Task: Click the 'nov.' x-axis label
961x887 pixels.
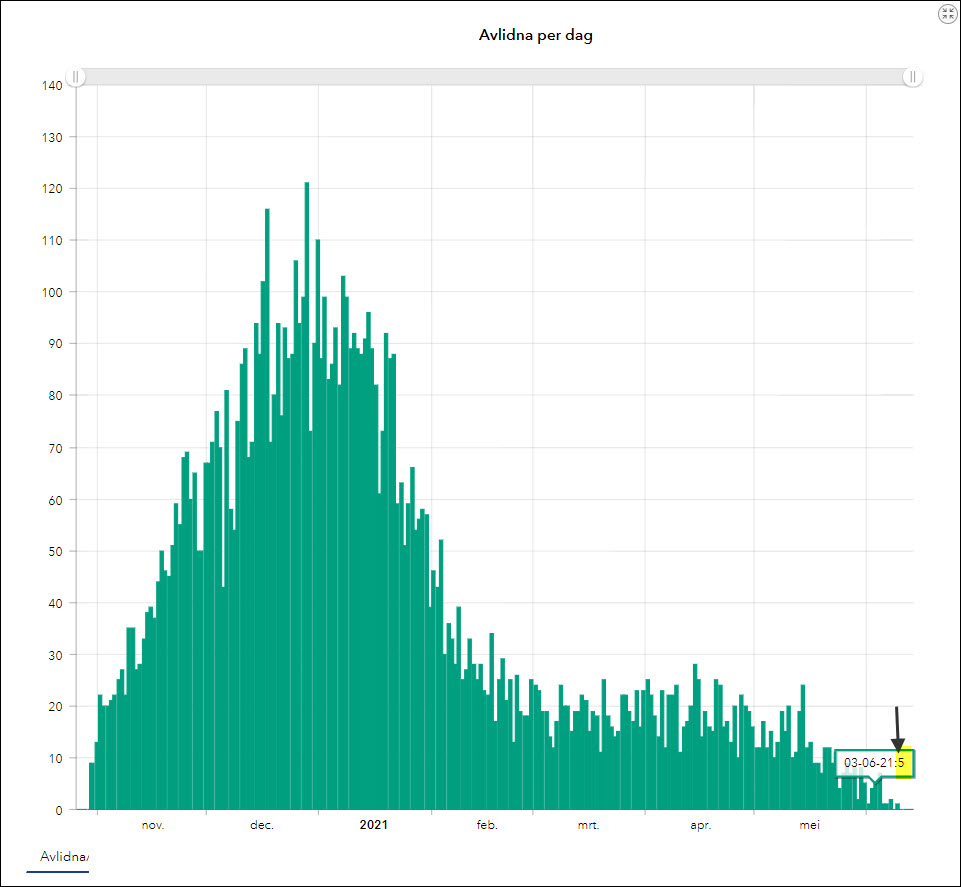Action: coord(153,825)
